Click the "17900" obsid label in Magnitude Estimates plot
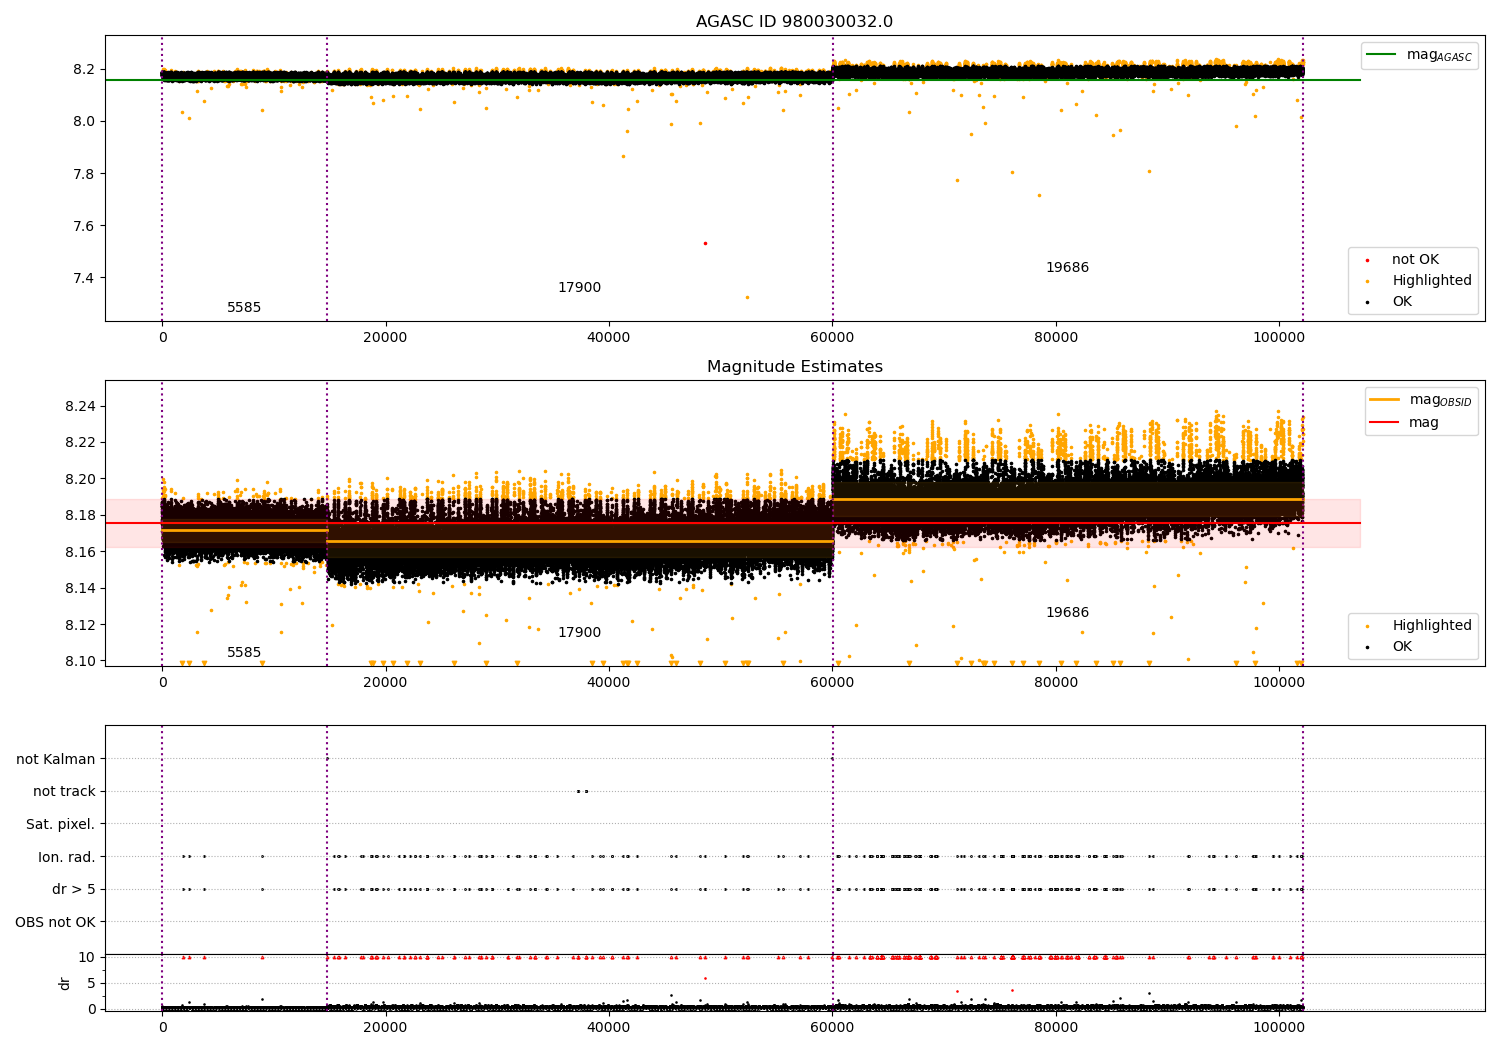This screenshot has height=1050, width=1500. coord(579,633)
